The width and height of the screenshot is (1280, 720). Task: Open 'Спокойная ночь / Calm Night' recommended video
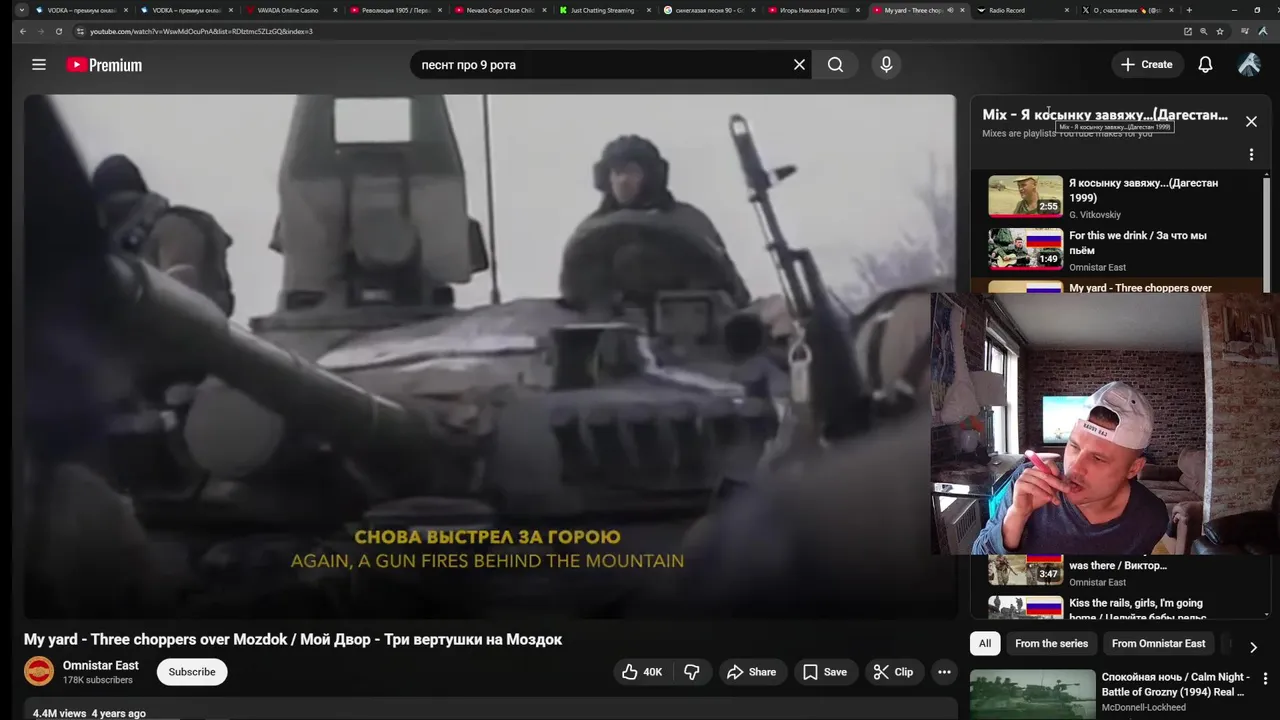click(1175, 684)
